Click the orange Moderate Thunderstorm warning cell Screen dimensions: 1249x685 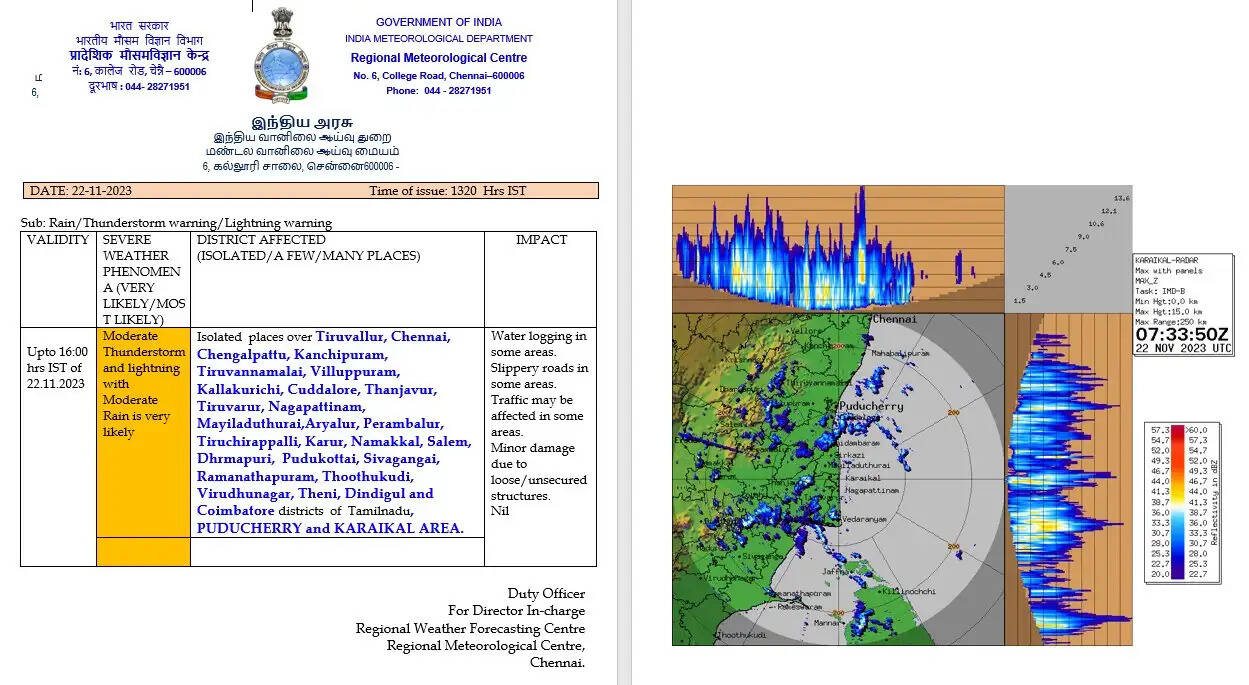(143, 384)
